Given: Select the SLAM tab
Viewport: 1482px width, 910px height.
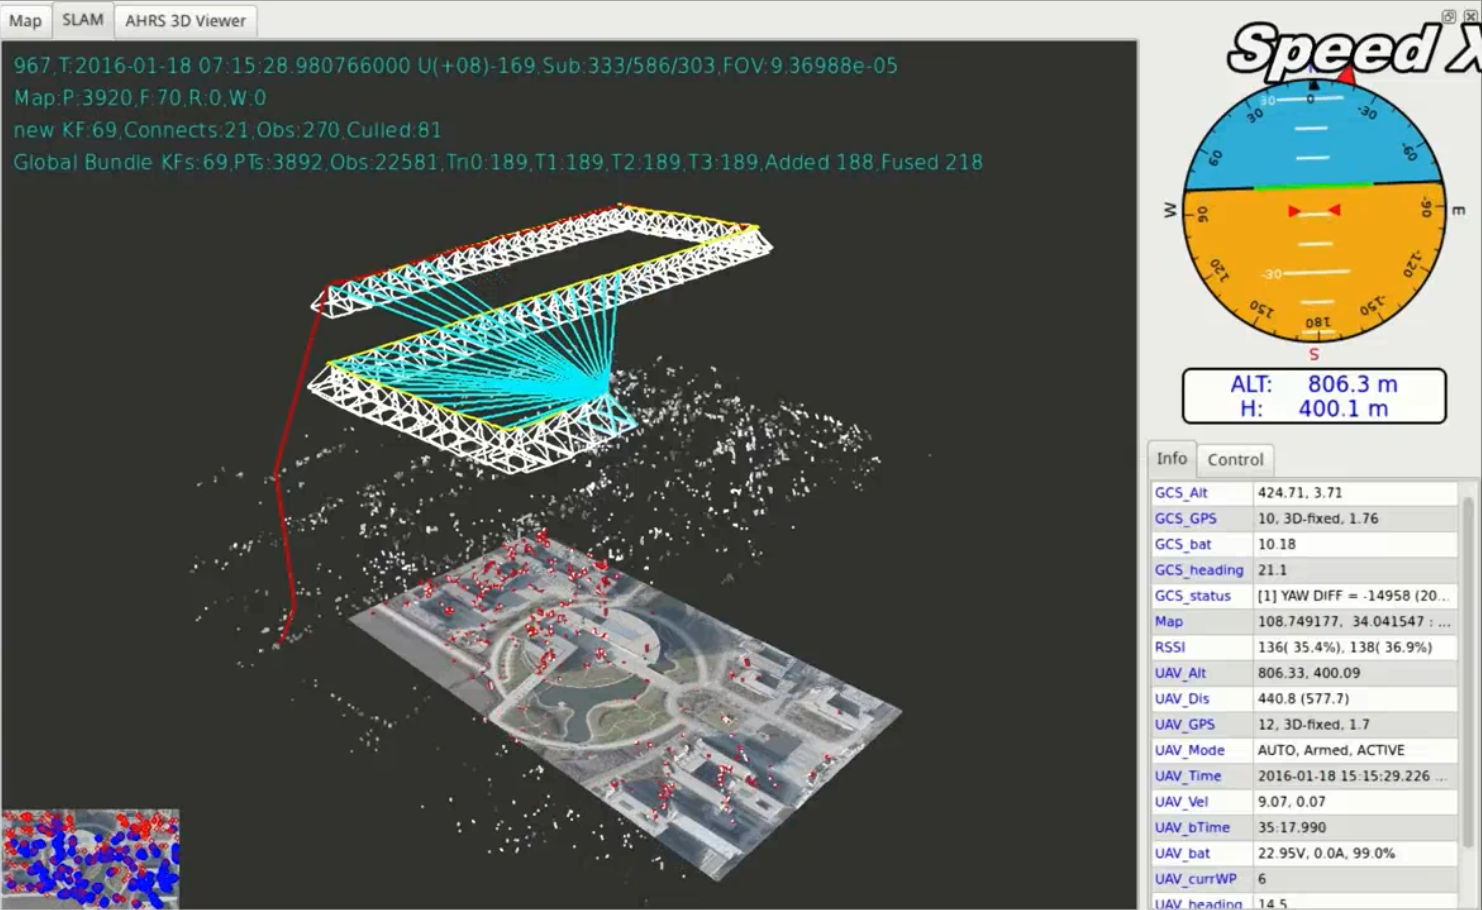Looking at the screenshot, I should 82,20.
